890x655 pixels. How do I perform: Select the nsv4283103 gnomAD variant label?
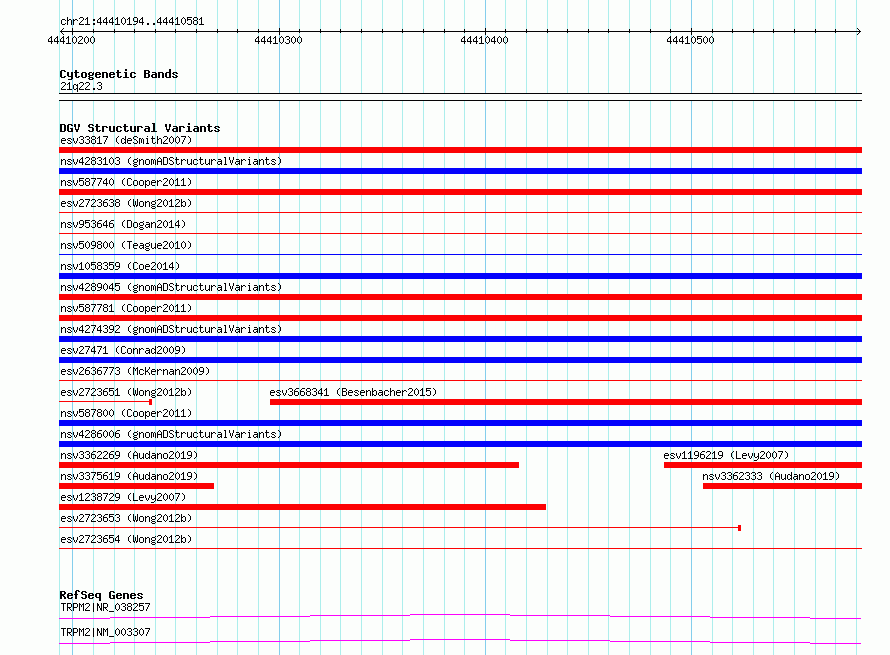coord(171,161)
